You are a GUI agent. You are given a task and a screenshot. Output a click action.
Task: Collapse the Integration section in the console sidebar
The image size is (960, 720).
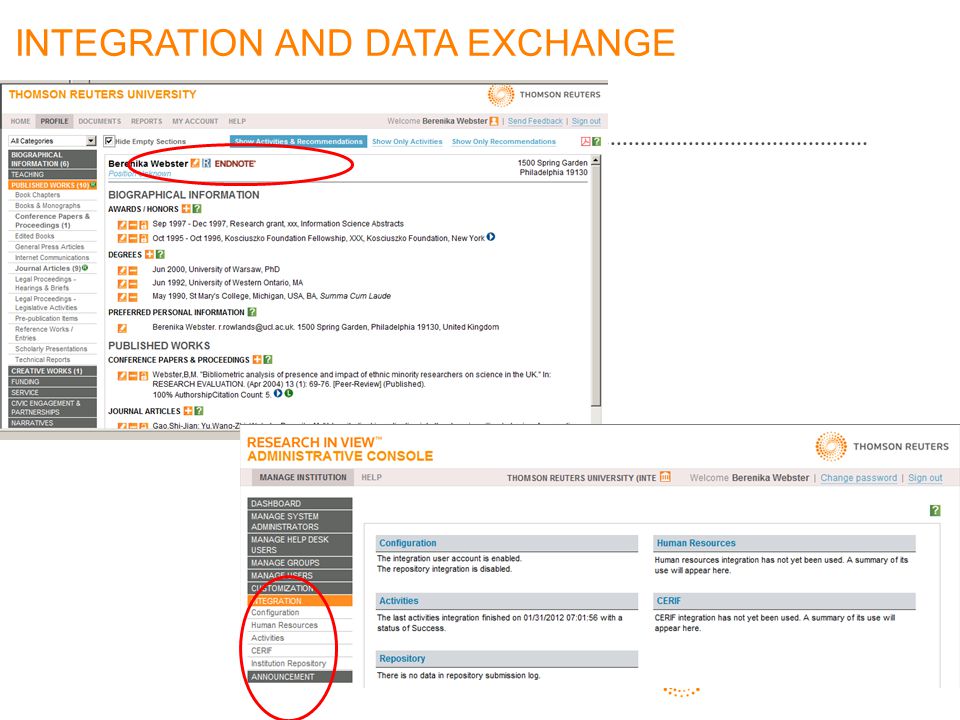(300, 601)
